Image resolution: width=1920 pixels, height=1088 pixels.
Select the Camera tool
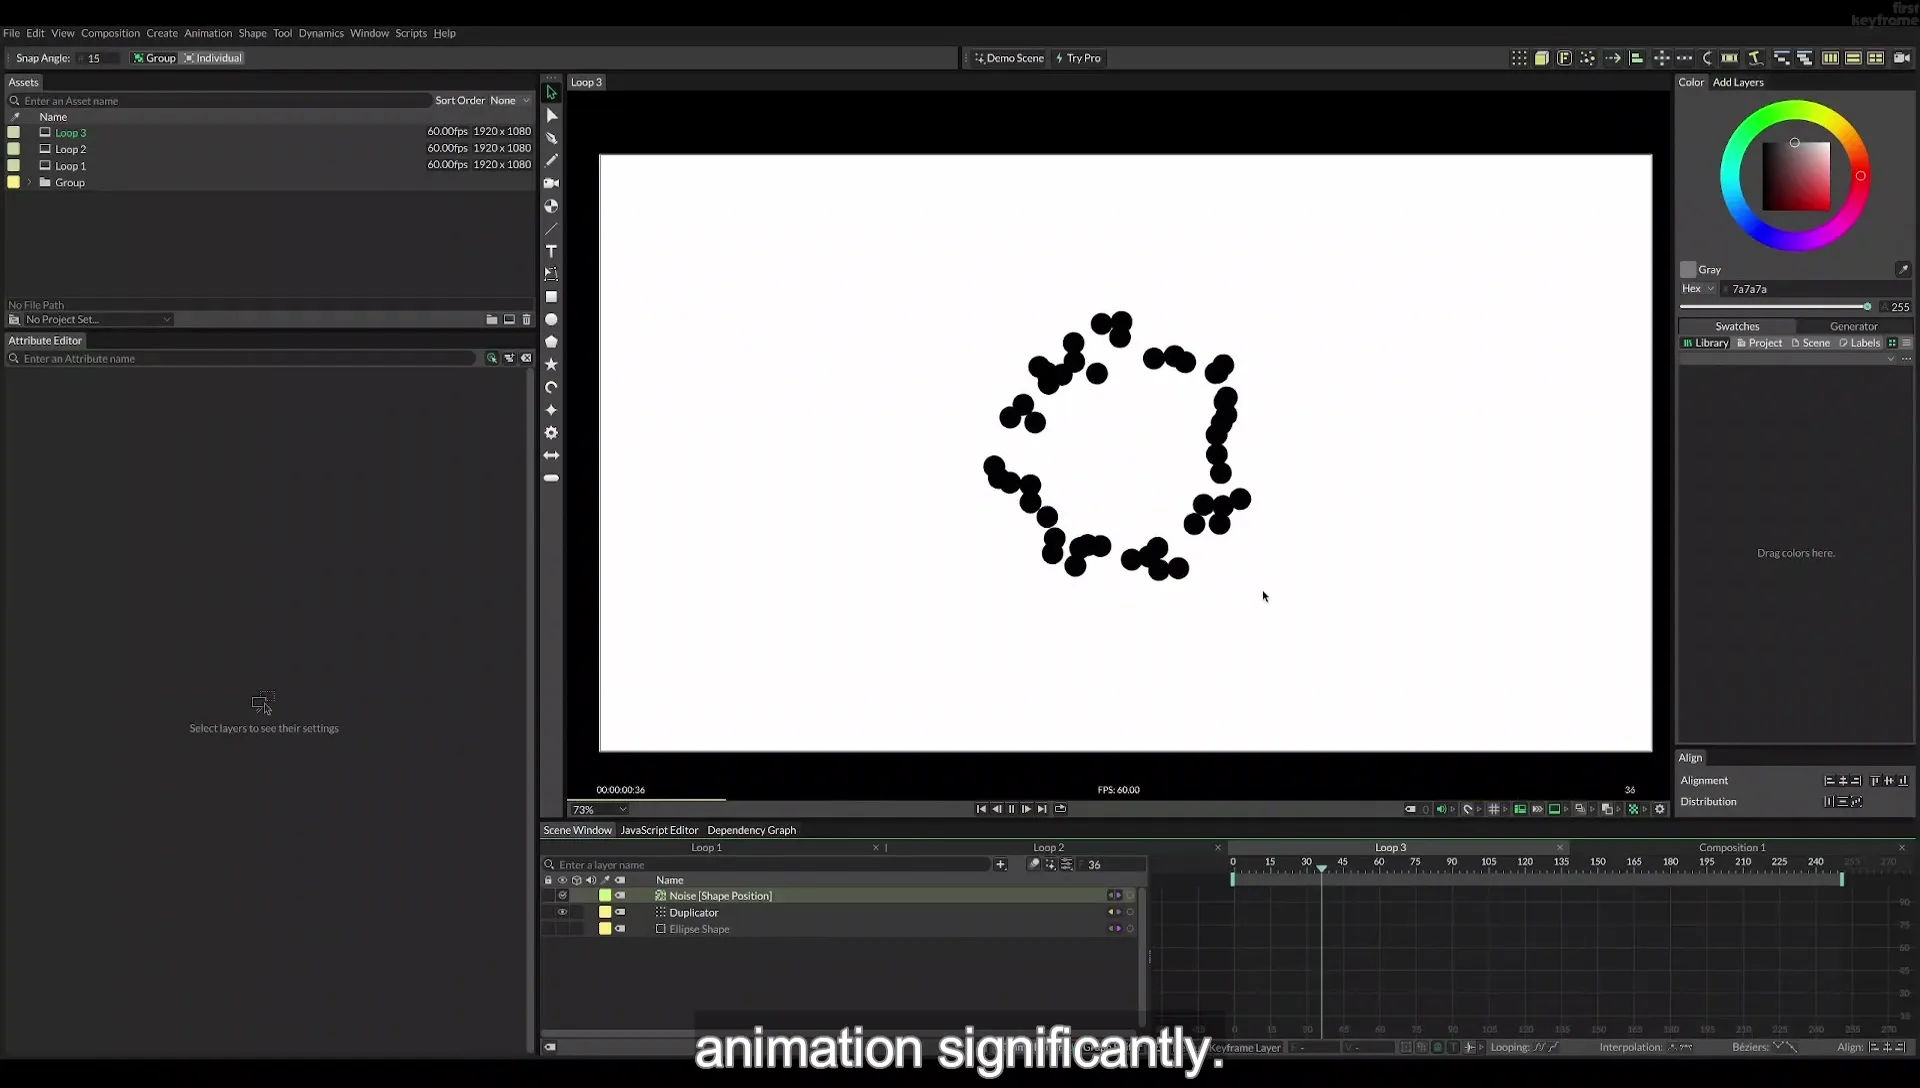click(551, 183)
